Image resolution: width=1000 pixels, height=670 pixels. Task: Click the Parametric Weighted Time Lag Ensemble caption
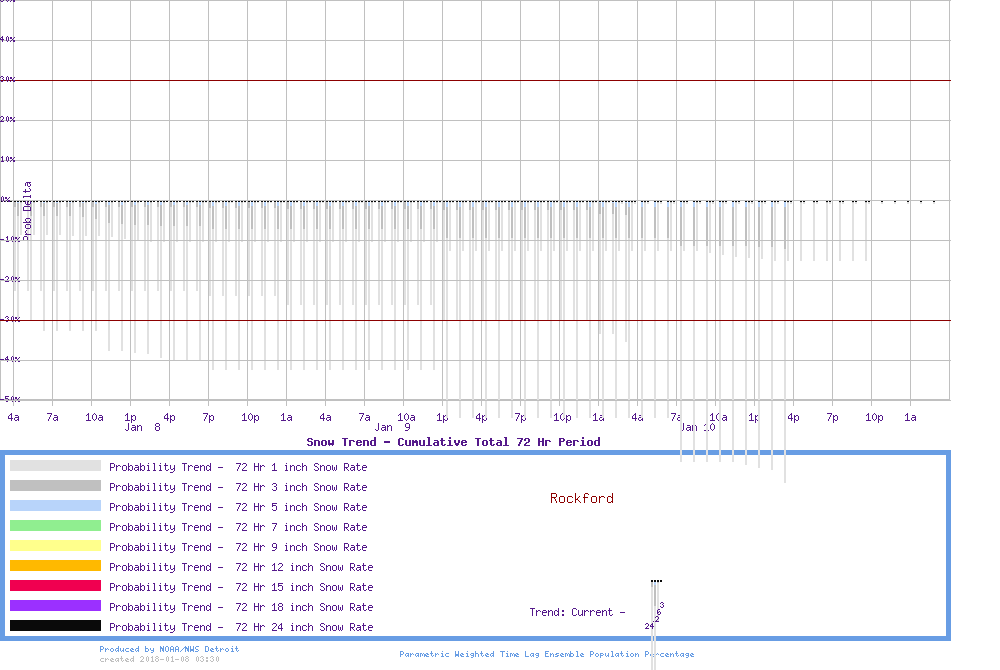tap(546, 654)
